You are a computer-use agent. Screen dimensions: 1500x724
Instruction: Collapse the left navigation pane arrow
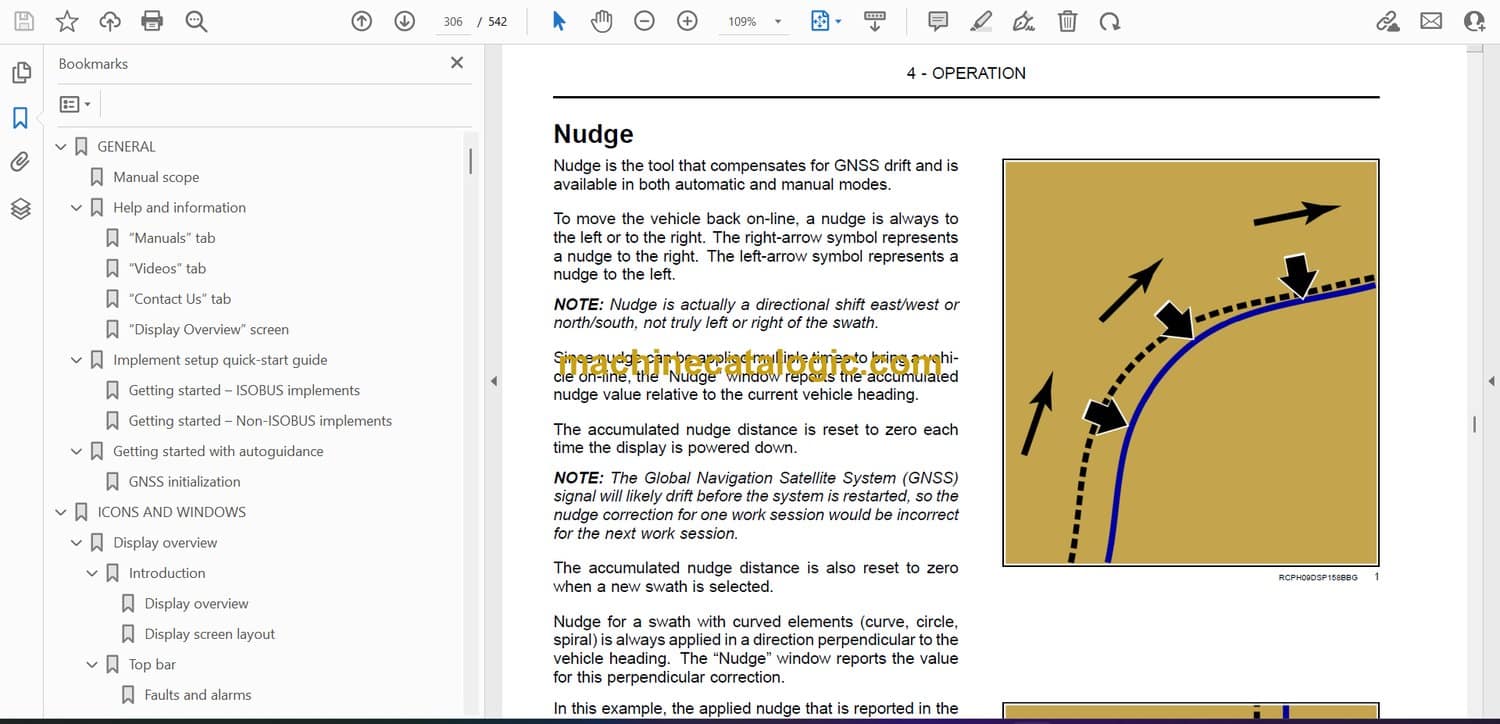click(492, 381)
